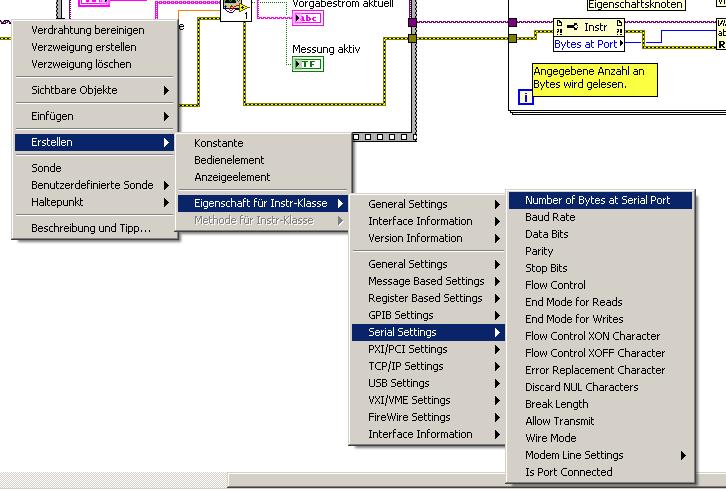Open the Haltepunkt submenu
Screen dimensions: 726x490
[x=94, y=202]
